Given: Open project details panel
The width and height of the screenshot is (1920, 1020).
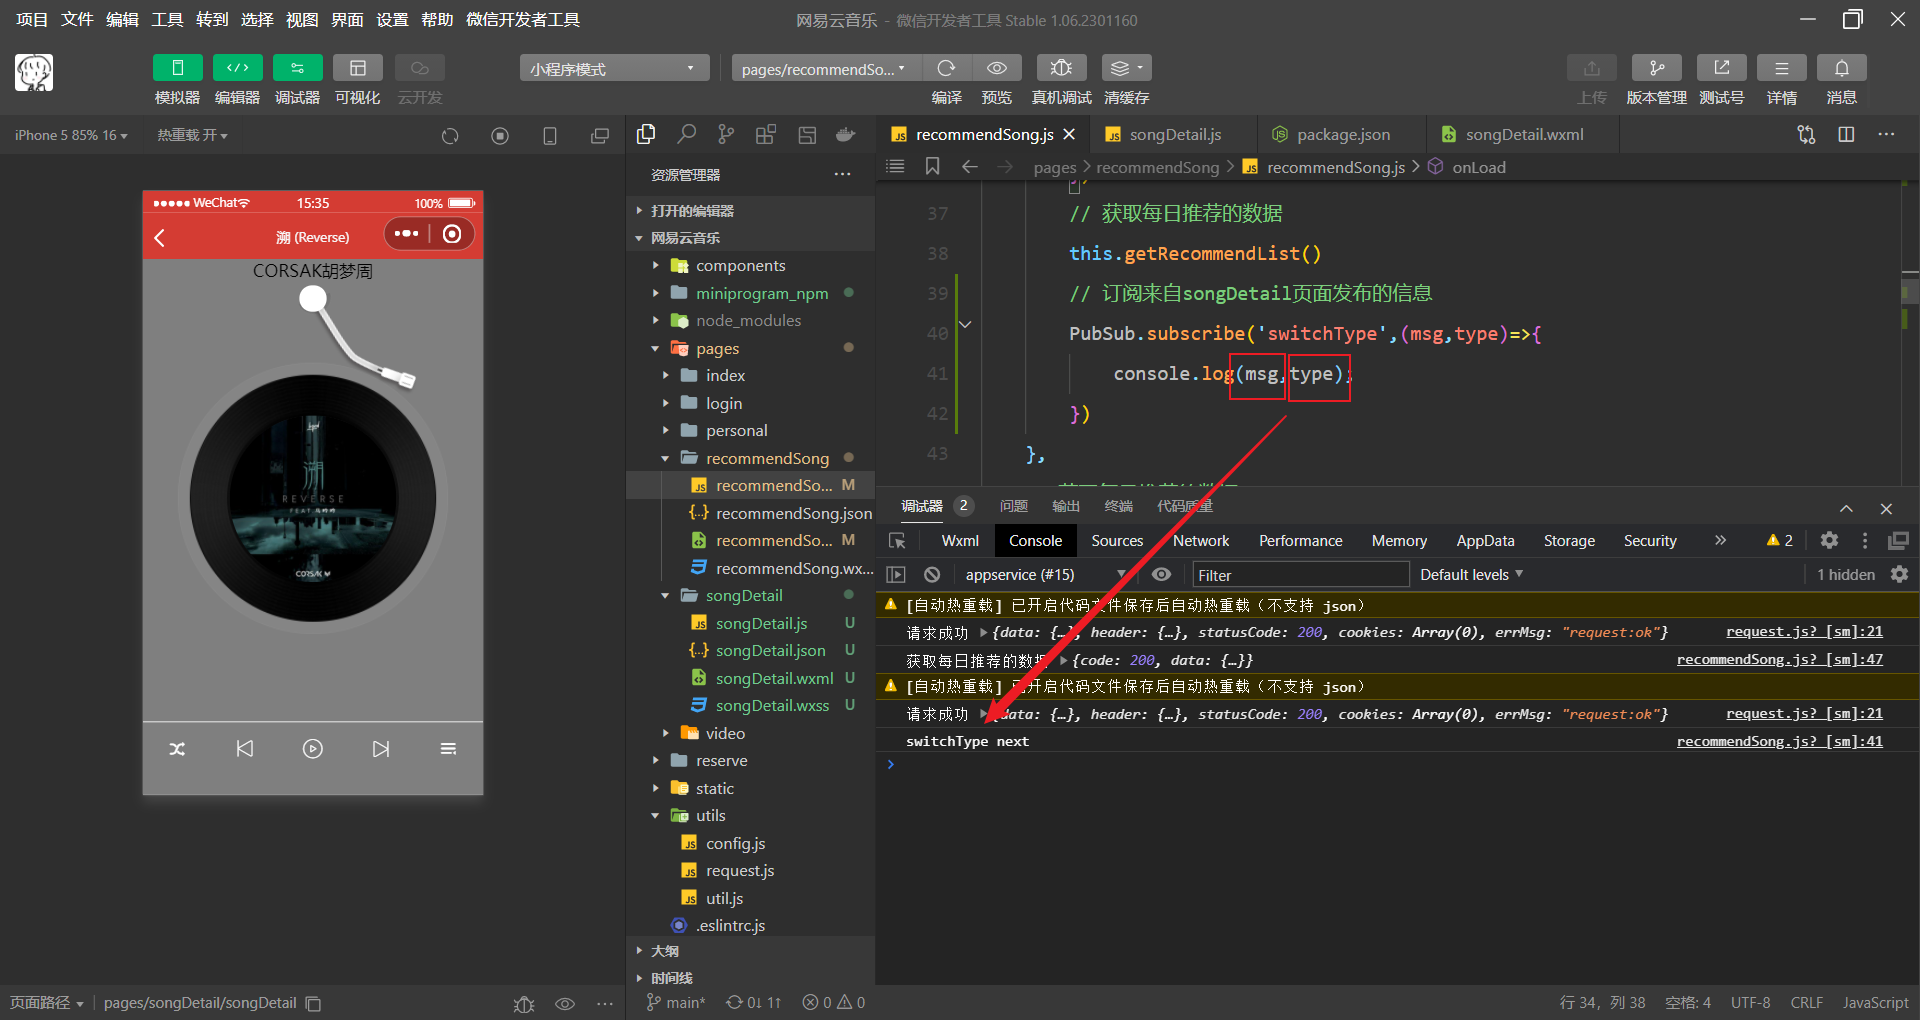Looking at the screenshot, I should [x=1781, y=68].
